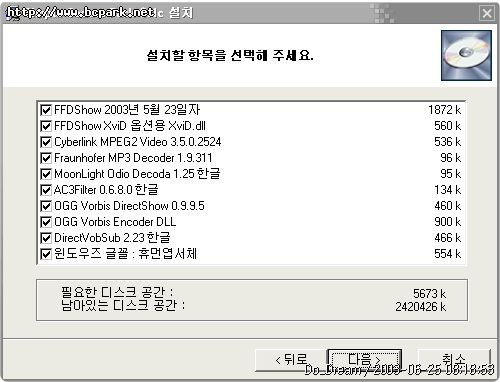
Task: Select the '134 k' size value
Action: pos(448,190)
